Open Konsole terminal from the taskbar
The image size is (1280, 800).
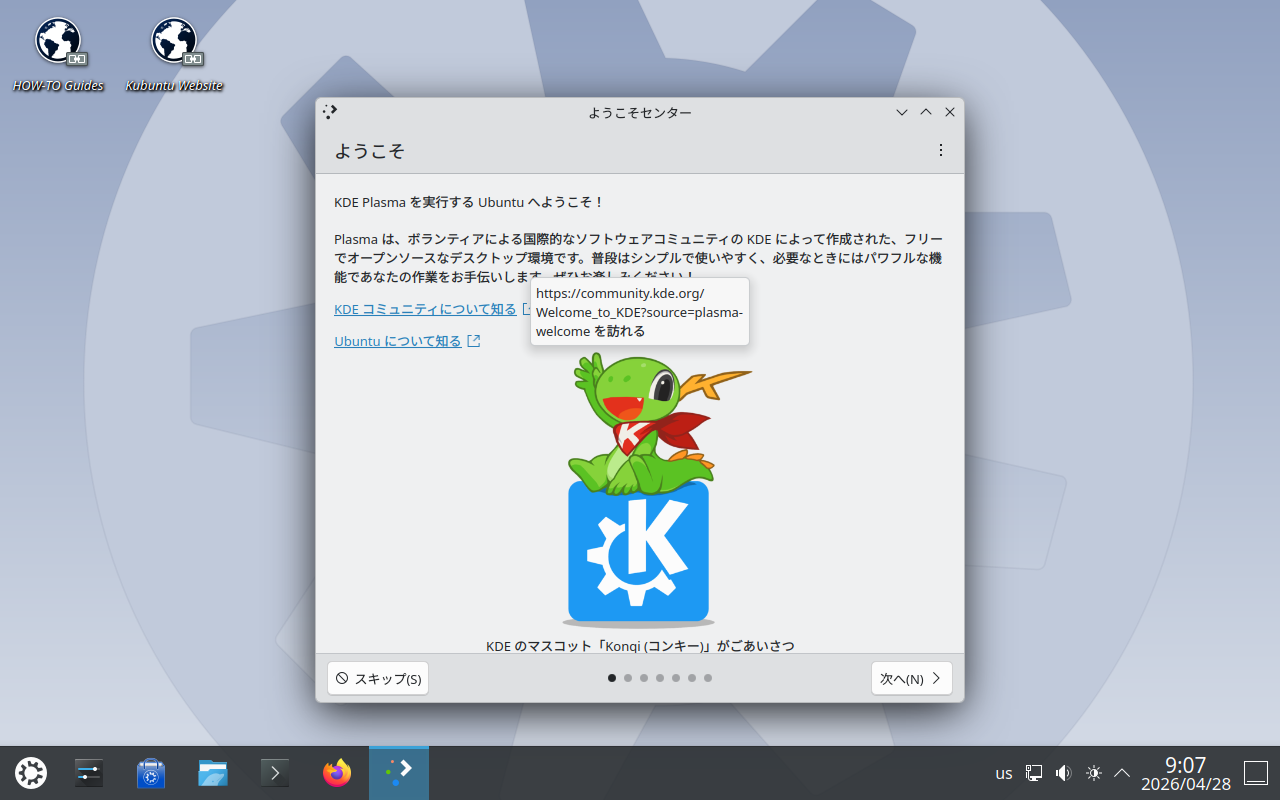click(275, 773)
